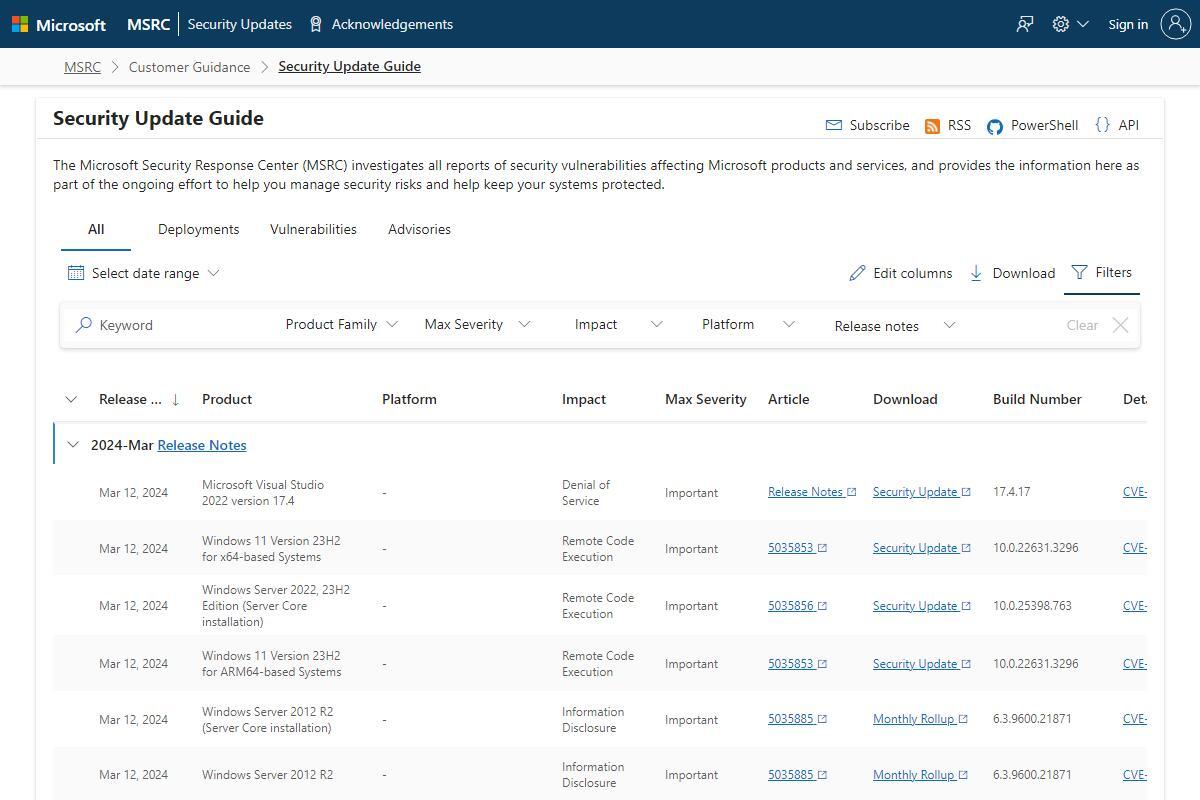Viewport: 1200px width, 800px height.
Task: Open the Max Severity filter dropdown
Action: click(477, 324)
